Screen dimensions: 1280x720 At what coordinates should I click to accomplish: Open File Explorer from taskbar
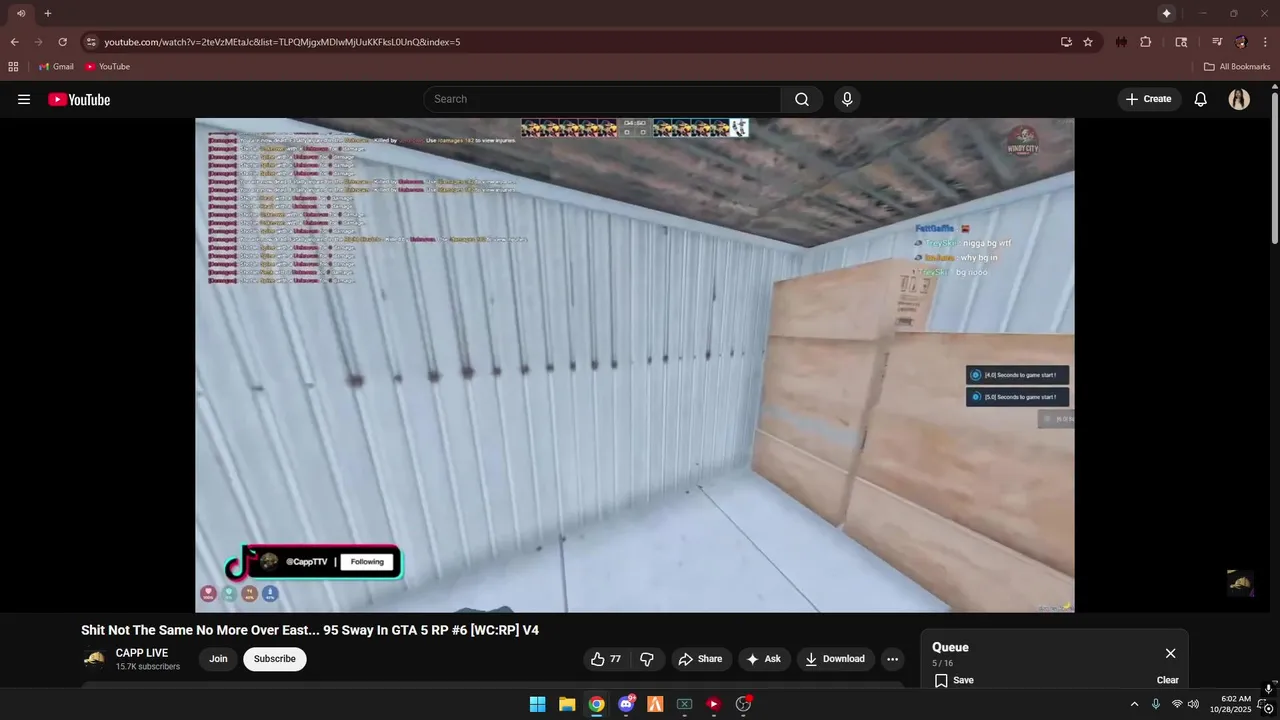pos(567,704)
